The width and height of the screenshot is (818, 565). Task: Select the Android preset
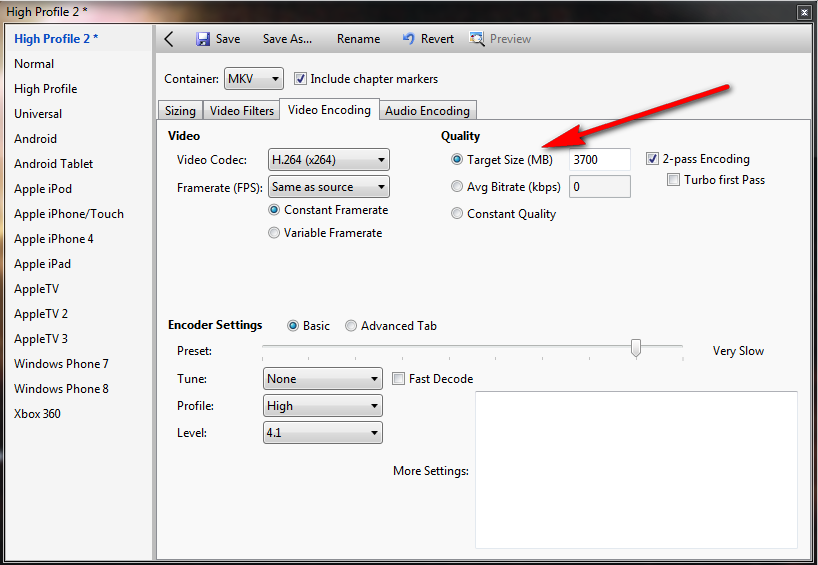(x=35, y=139)
